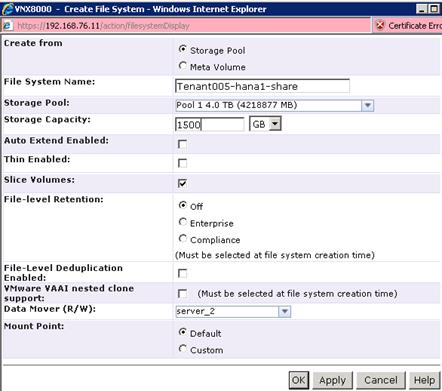Click the 'Create from' label
This screenshot has height=391, width=442.
coord(33,43)
